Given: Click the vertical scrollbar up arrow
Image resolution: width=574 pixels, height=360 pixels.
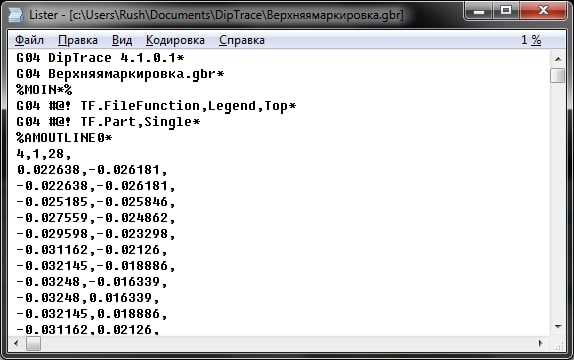Looking at the screenshot, I should [558, 59].
